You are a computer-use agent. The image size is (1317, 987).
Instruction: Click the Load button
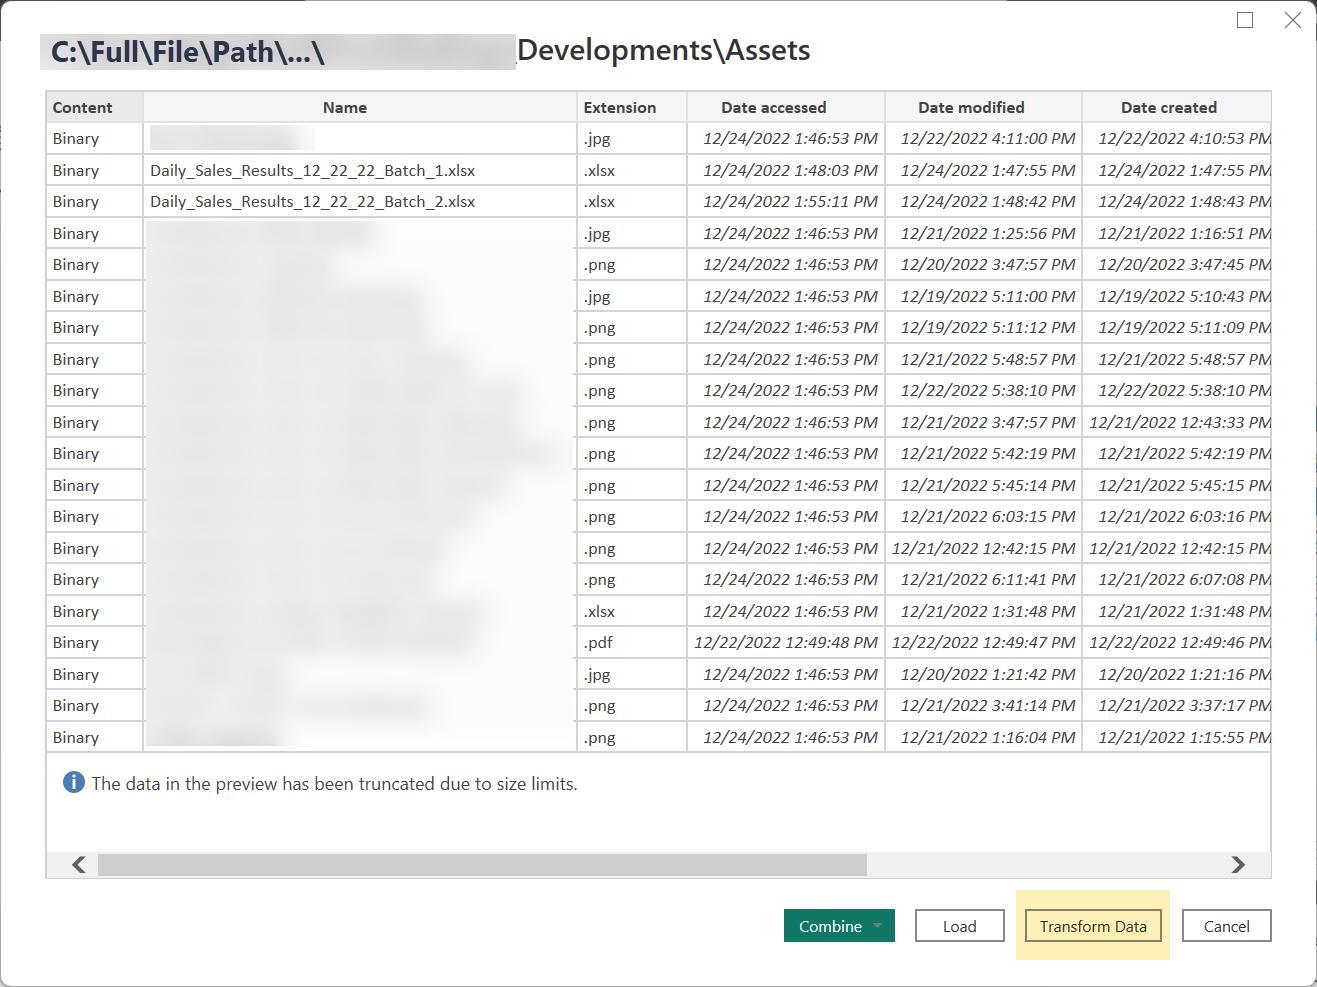coord(959,926)
